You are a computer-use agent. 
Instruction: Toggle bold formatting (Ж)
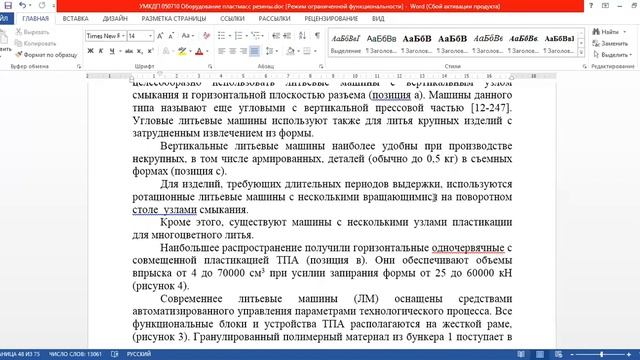(91, 51)
